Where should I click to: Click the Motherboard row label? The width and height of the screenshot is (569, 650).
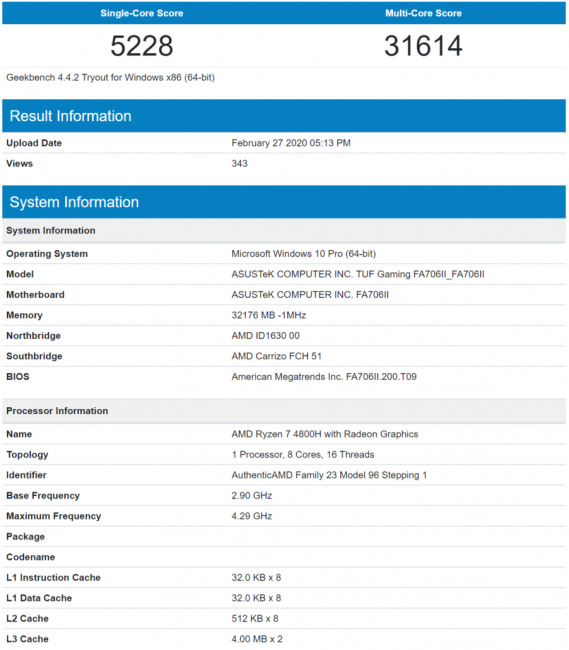pos(35,295)
